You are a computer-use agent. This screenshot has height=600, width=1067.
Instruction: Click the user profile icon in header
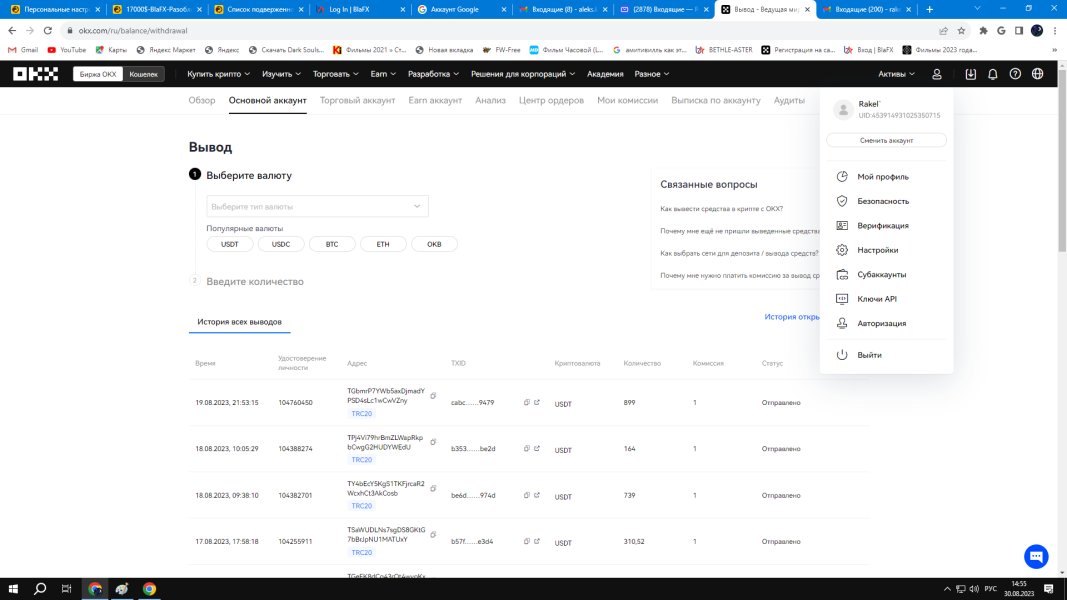937,74
